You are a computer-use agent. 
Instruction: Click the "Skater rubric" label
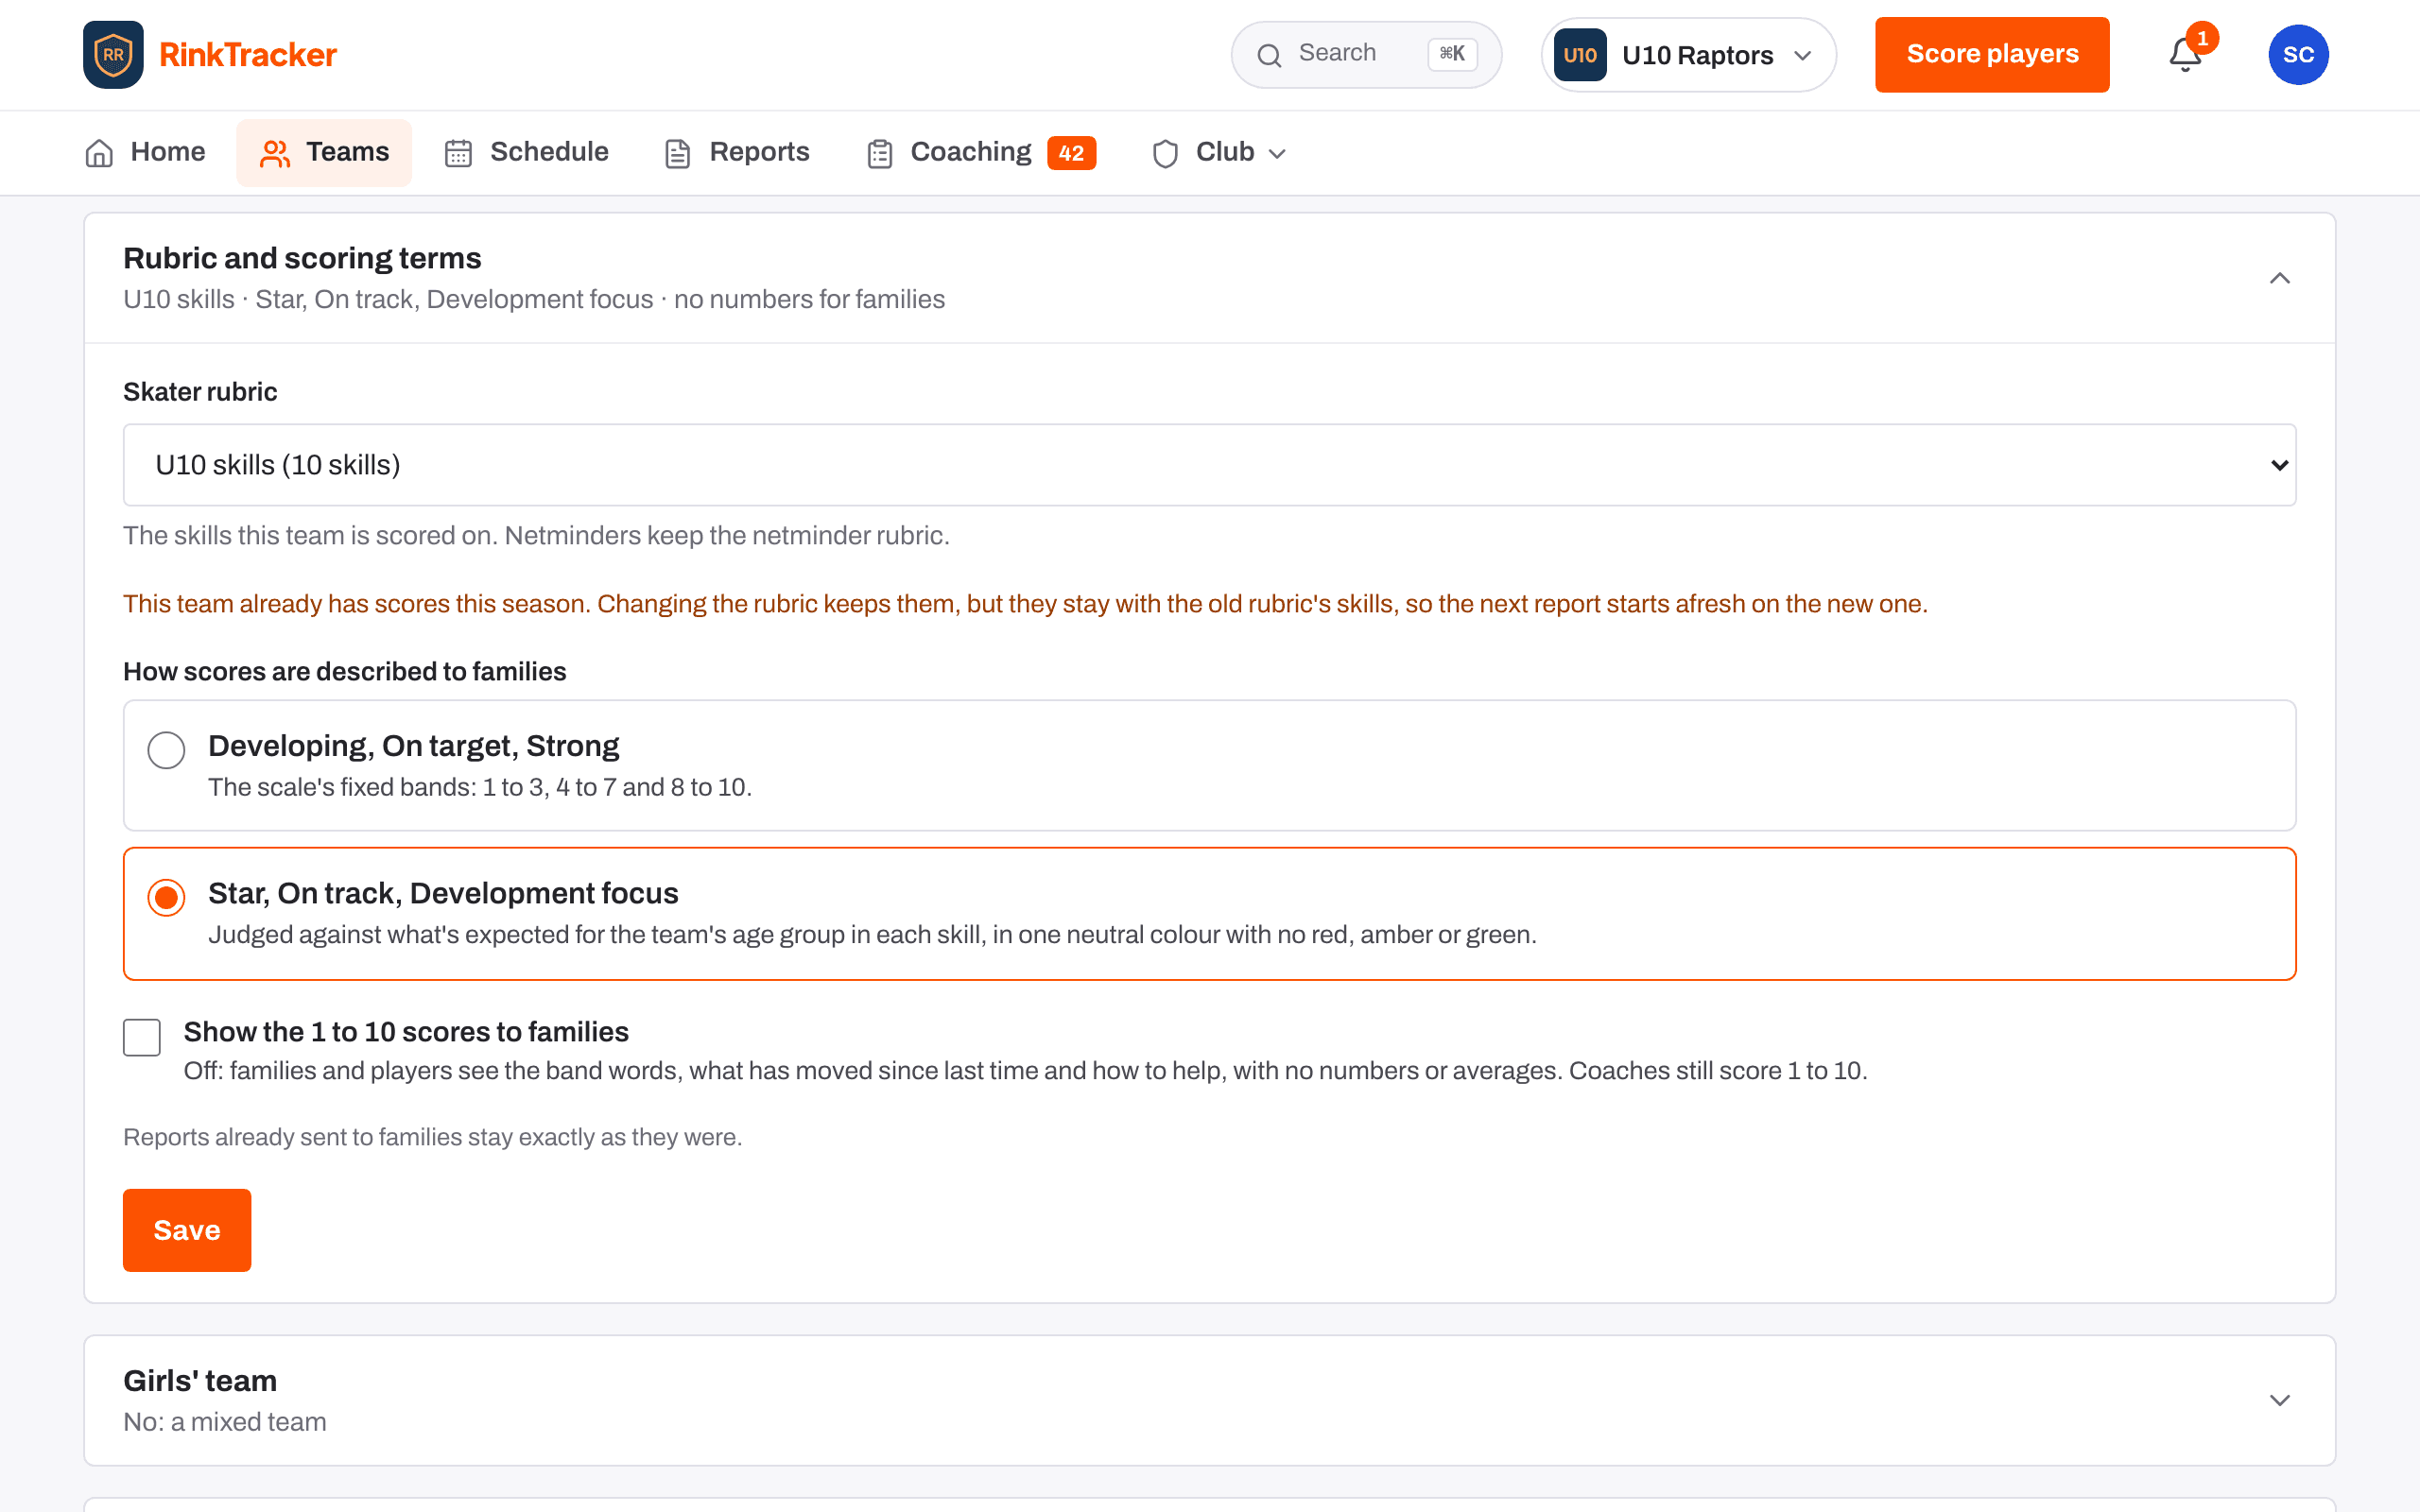pos(200,392)
